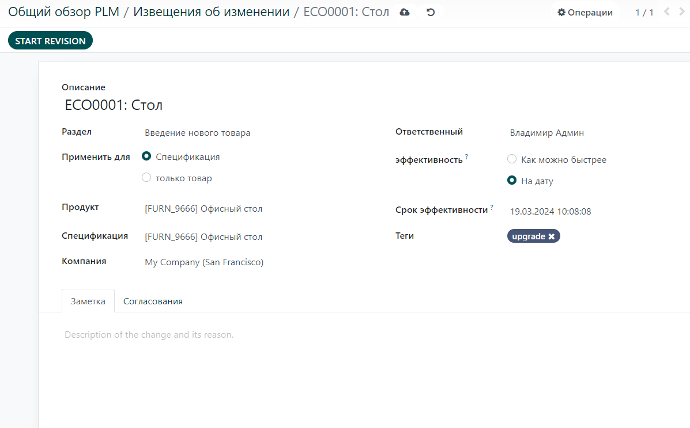The height and width of the screenshot is (428, 690).
Task: Click the START REVISION button
Action: click(50, 40)
